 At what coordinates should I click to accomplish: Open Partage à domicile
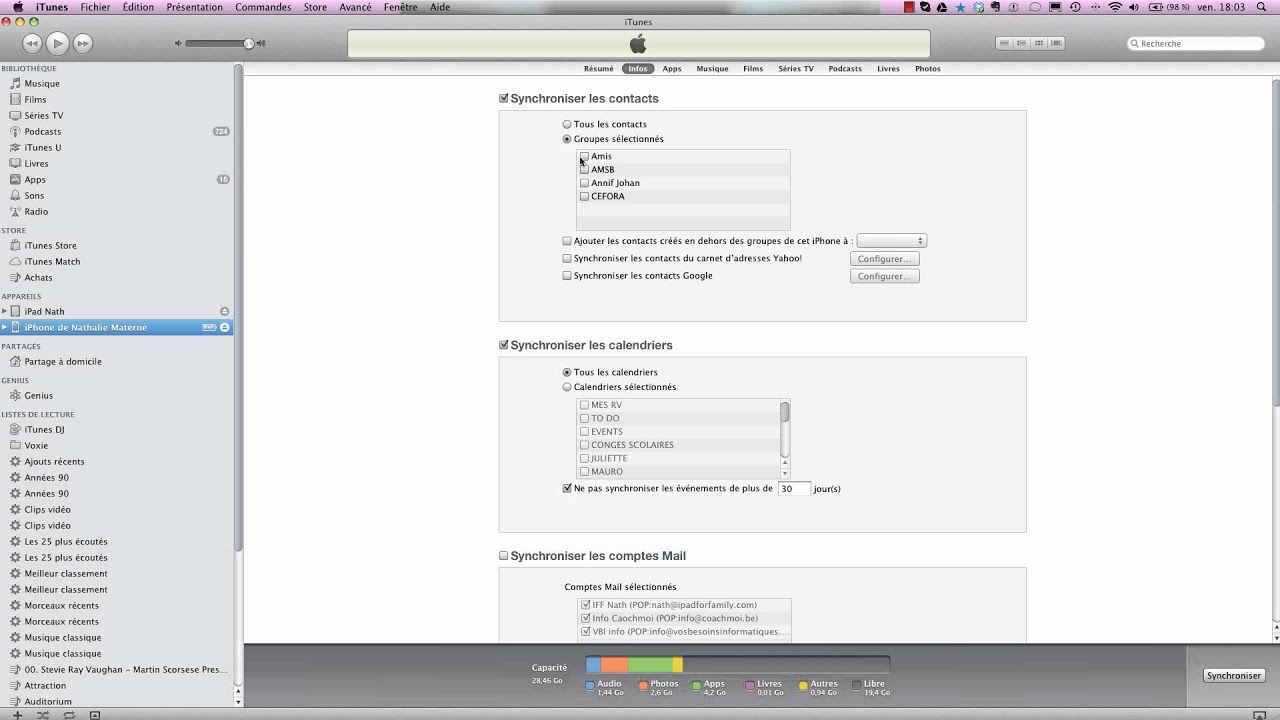pyautogui.click(x=63, y=361)
